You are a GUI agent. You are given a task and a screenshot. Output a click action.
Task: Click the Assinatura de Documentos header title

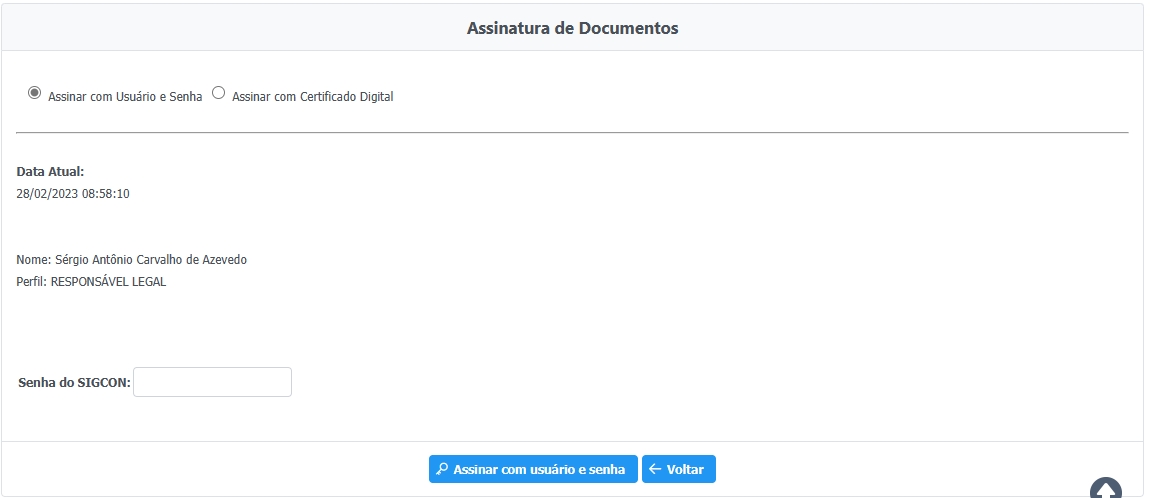click(x=572, y=28)
